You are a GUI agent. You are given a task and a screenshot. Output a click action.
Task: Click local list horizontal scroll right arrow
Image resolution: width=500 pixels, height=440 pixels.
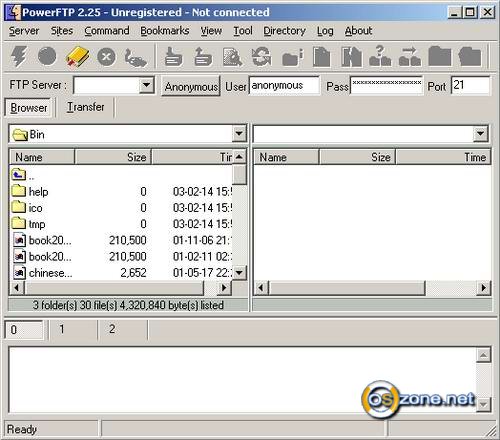(224, 288)
